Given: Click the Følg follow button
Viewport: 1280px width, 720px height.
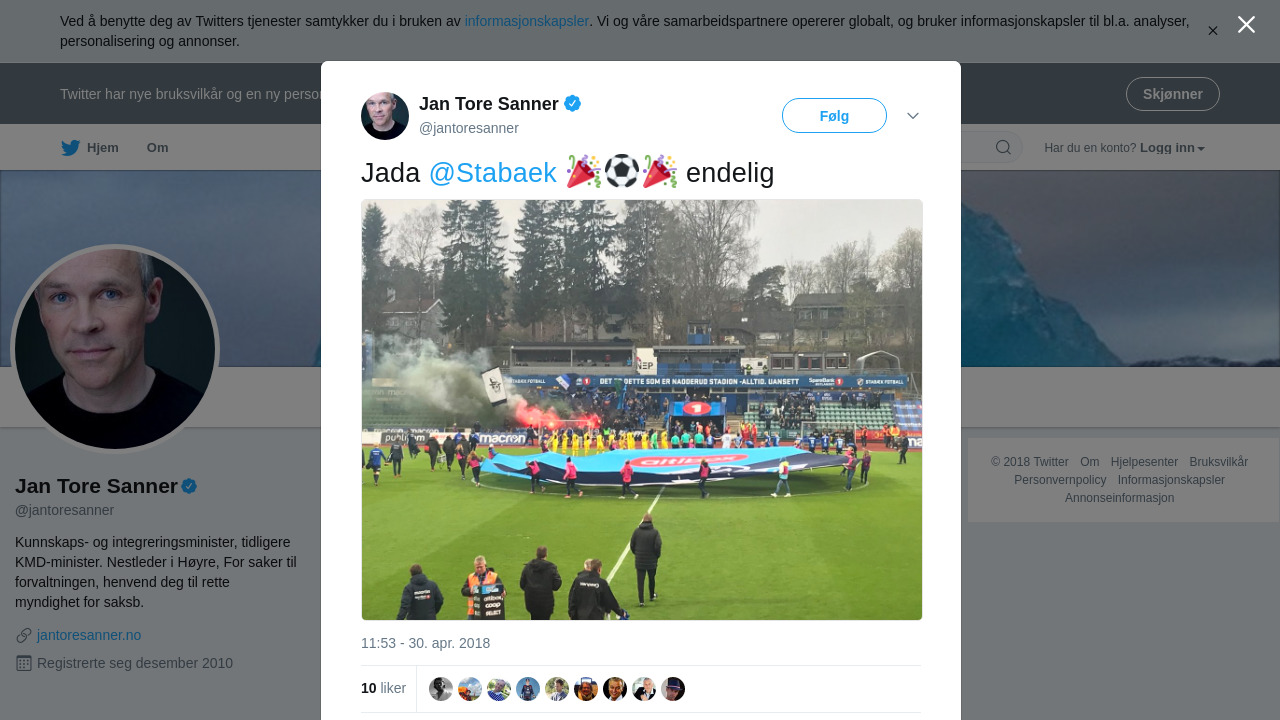Looking at the screenshot, I should coord(834,116).
